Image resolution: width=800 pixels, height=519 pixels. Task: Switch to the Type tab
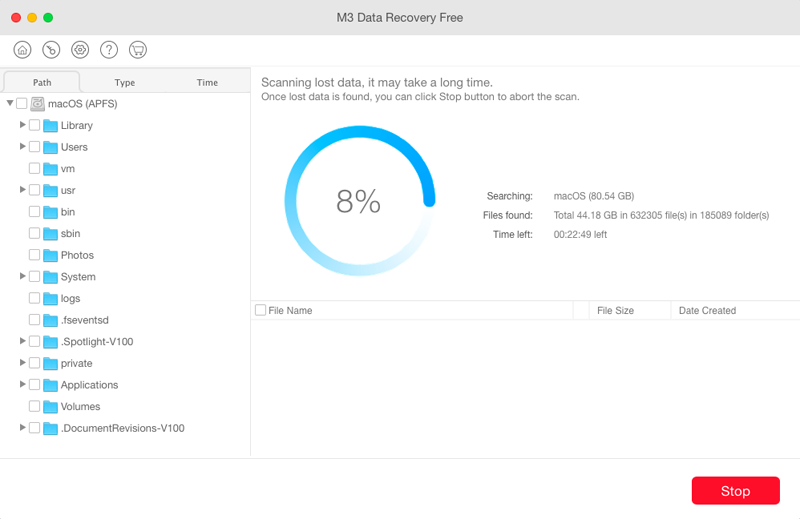124,82
